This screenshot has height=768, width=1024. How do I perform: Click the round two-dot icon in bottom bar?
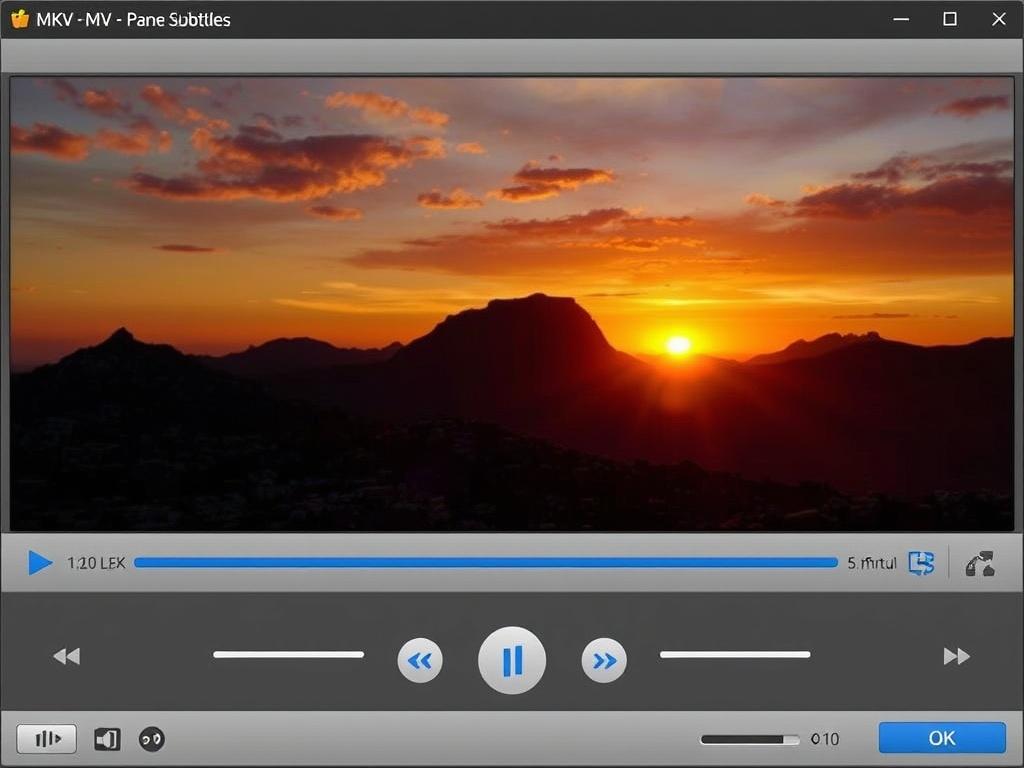(151, 739)
